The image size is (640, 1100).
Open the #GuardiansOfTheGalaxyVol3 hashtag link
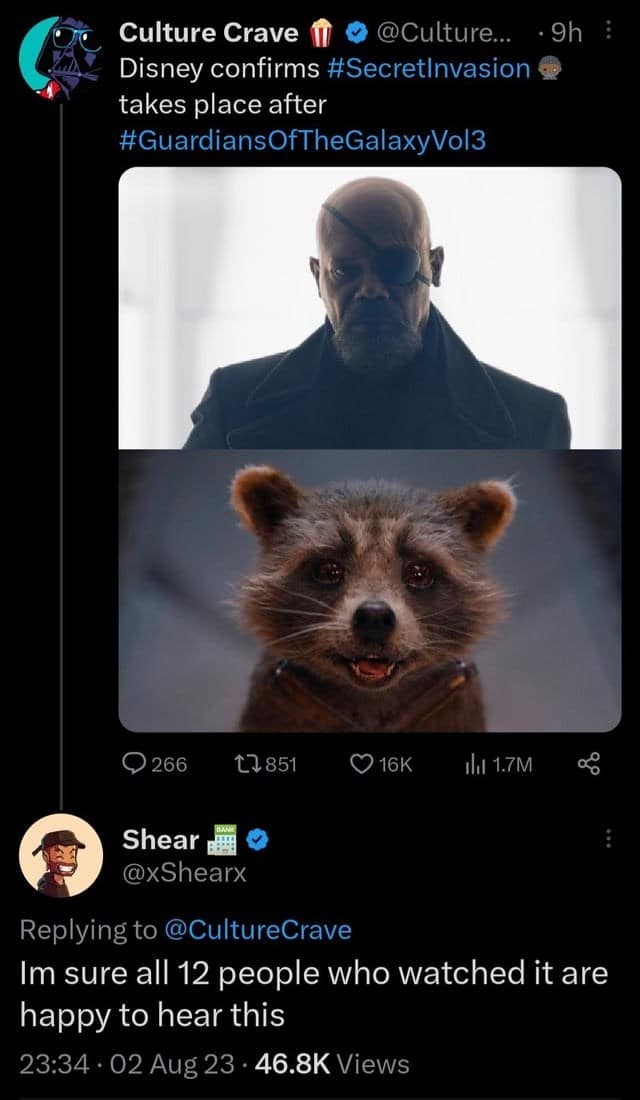coord(302,140)
